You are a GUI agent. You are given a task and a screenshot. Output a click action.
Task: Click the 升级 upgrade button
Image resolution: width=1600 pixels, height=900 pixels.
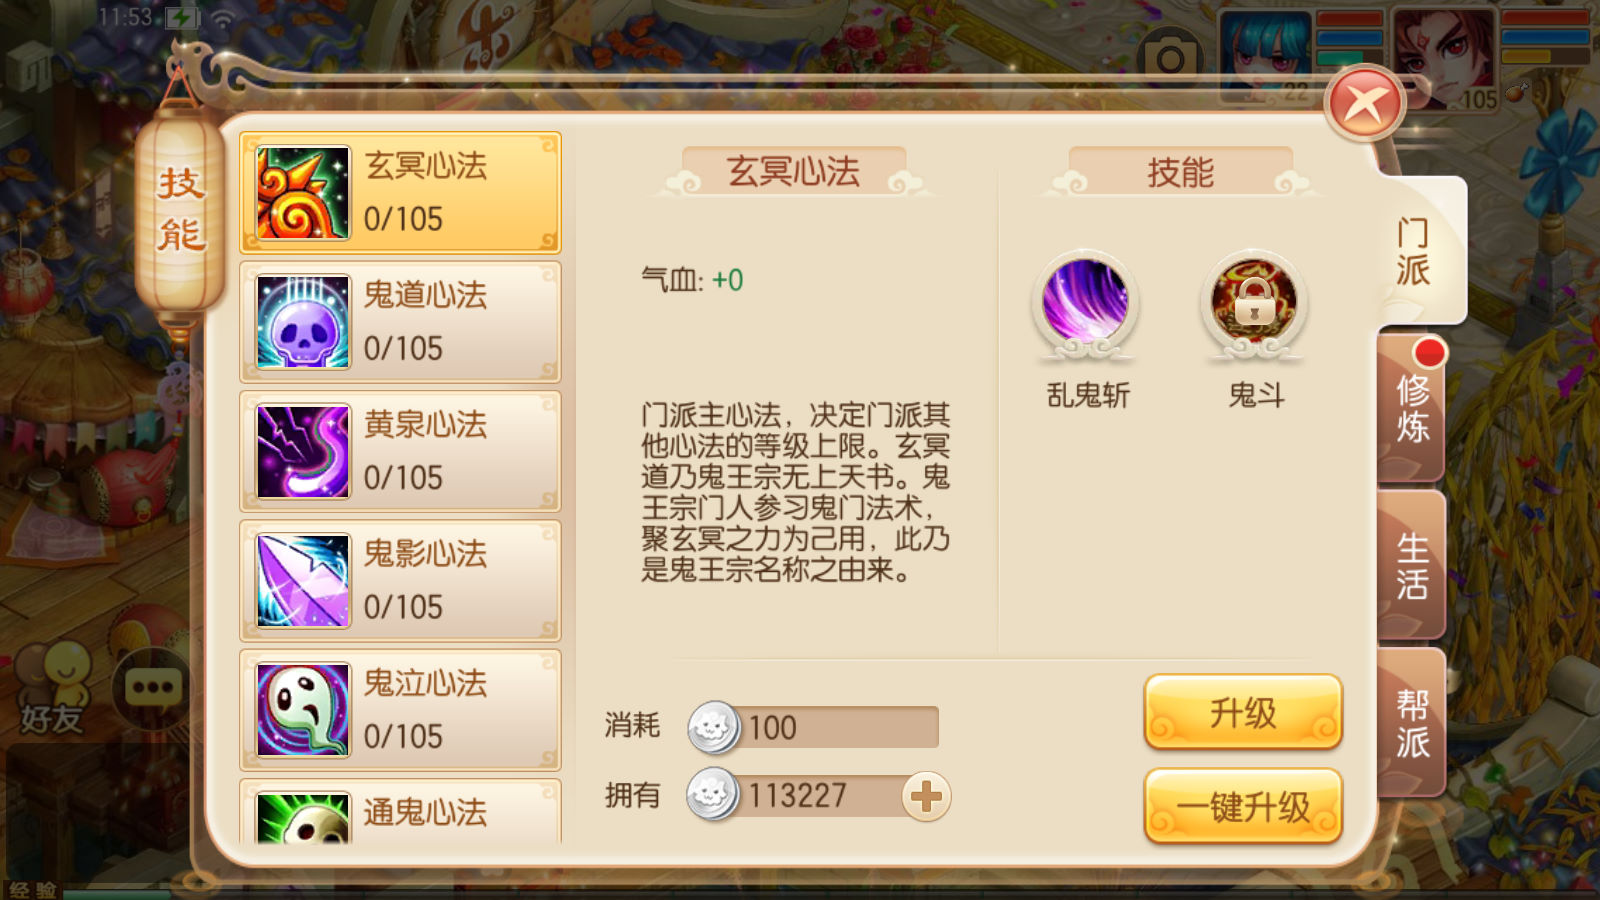click(x=1243, y=712)
